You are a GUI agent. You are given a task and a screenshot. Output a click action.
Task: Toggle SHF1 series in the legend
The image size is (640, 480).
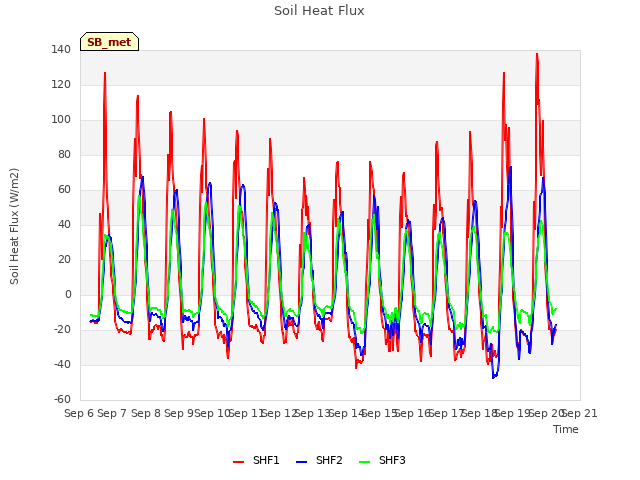[256, 460]
